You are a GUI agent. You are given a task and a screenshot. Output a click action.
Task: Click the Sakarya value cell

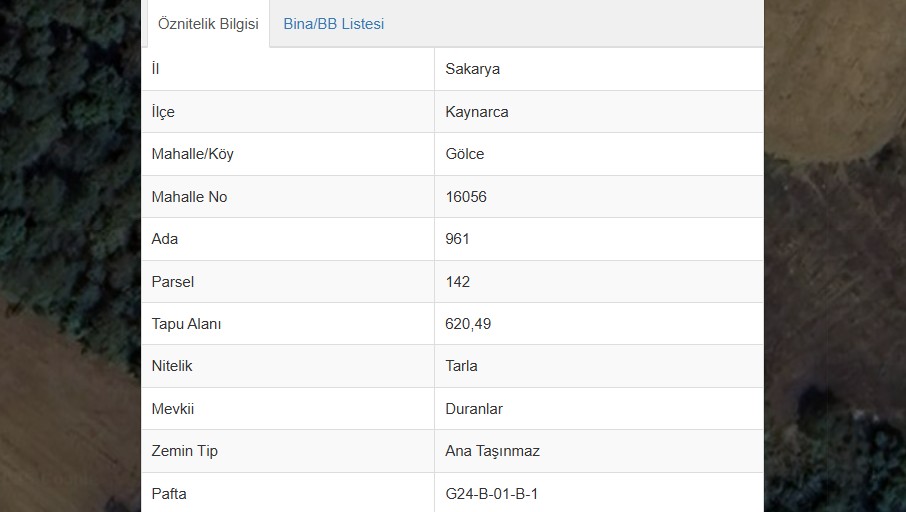click(x=599, y=69)
